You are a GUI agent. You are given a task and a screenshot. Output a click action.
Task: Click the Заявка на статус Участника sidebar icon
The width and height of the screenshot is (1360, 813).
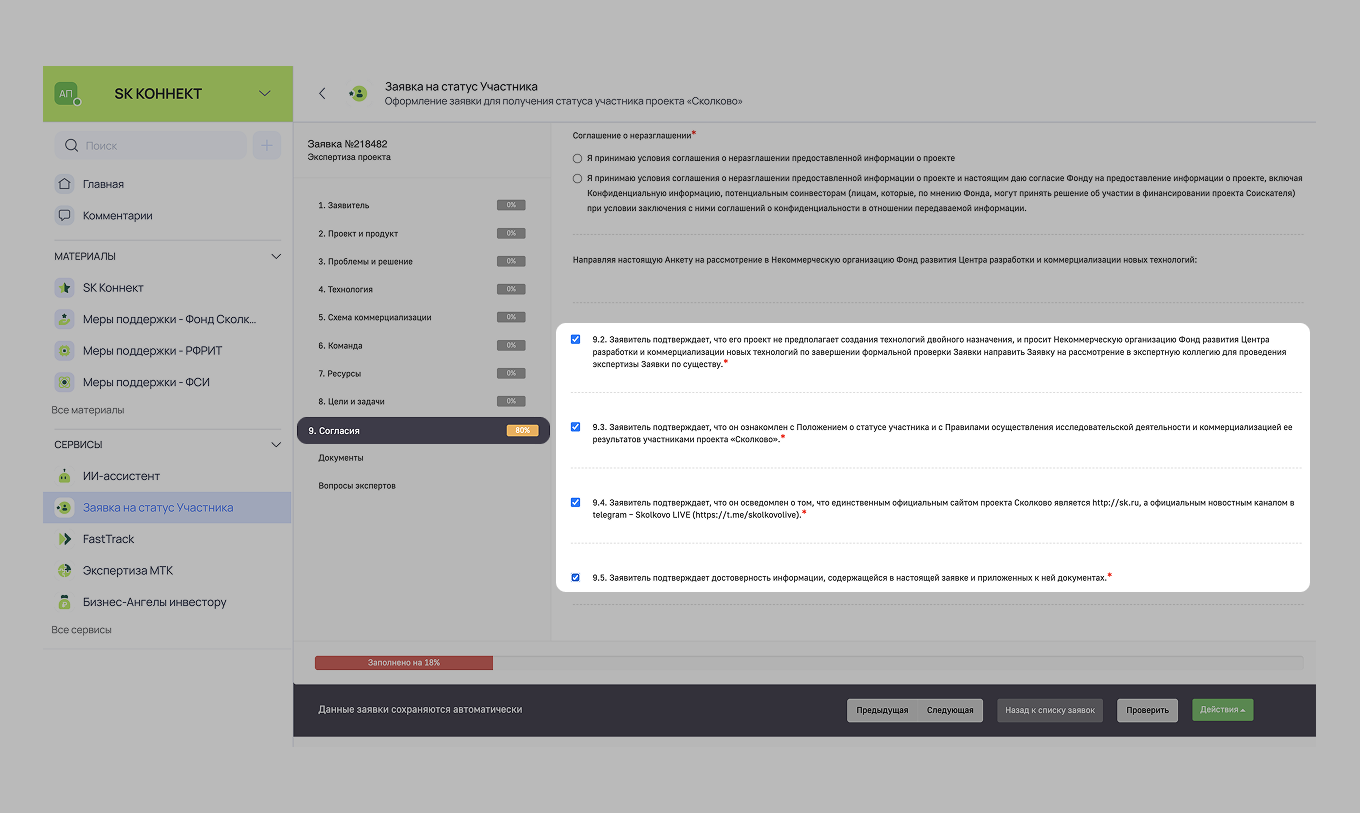64,508
